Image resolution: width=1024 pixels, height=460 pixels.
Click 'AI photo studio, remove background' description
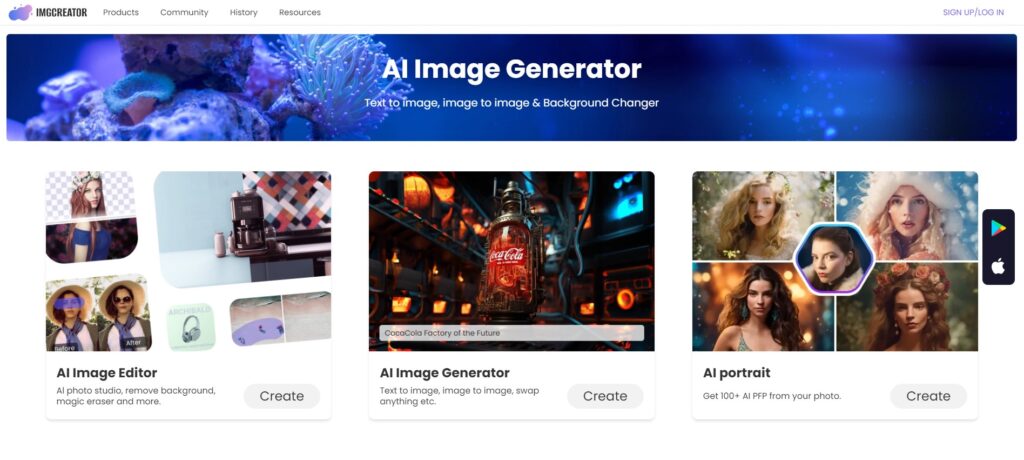coord(136,396)
